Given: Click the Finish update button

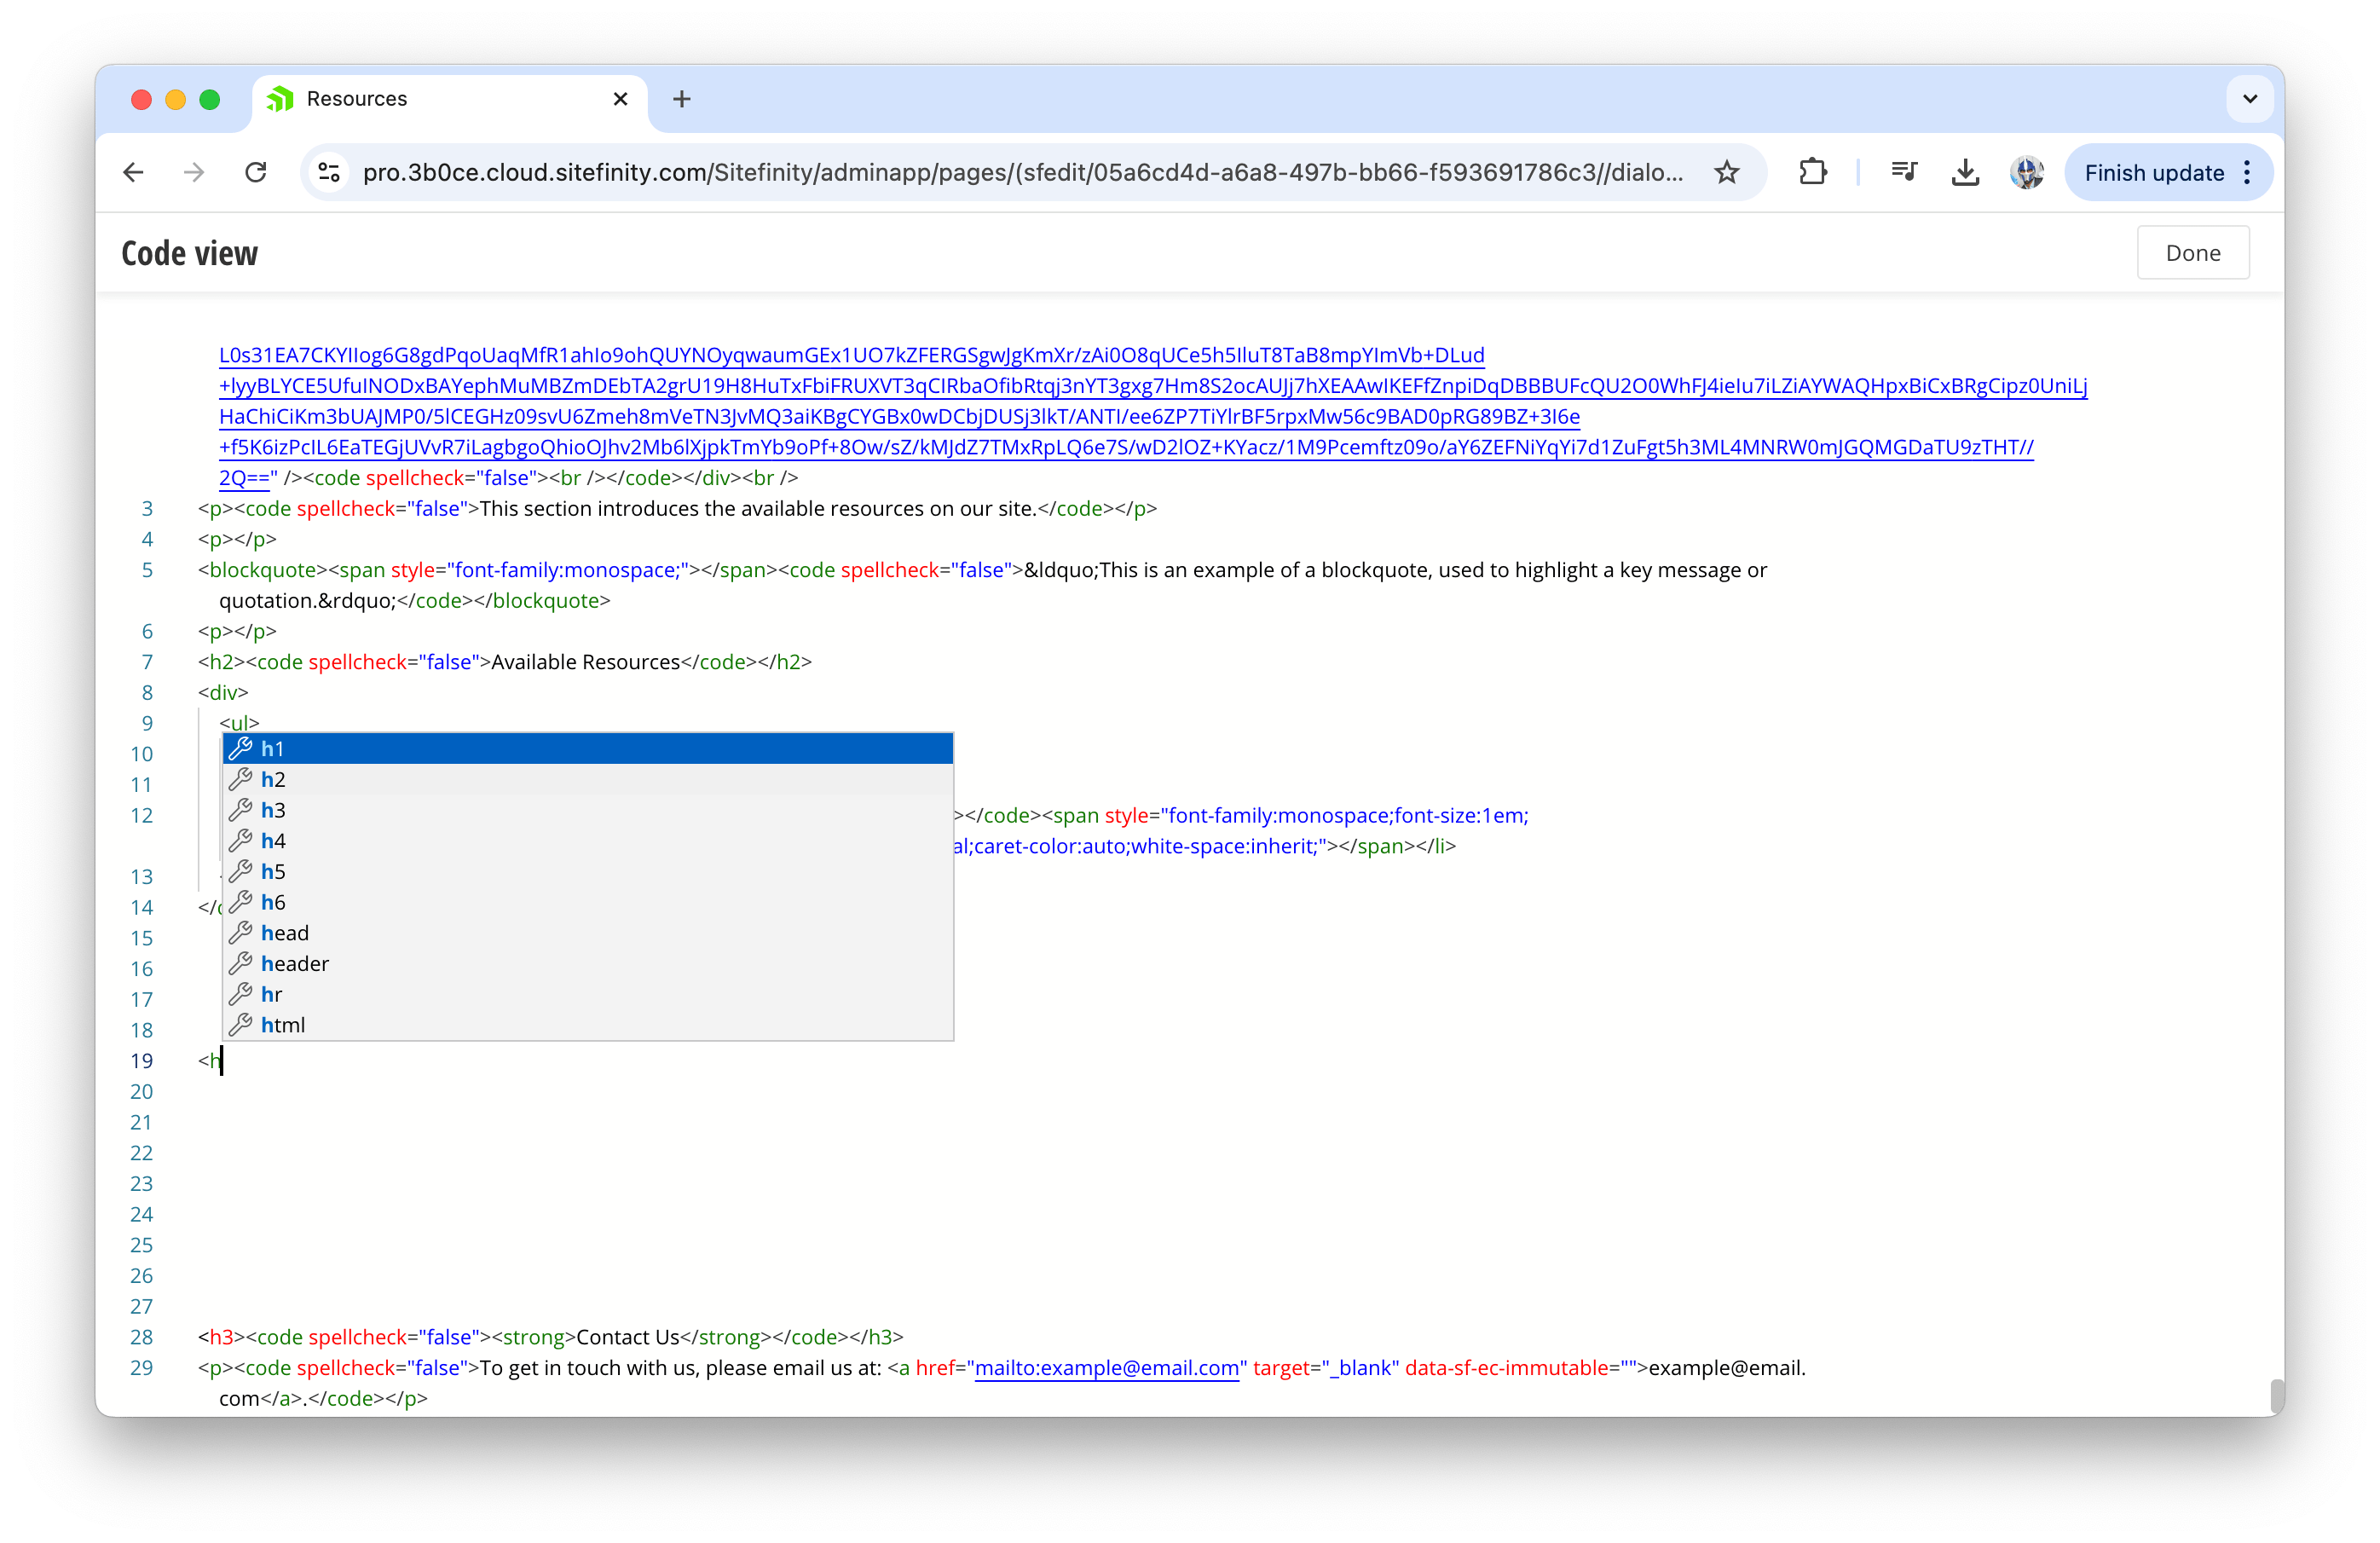Looking at the screenshot, I should click(2153, 172).
